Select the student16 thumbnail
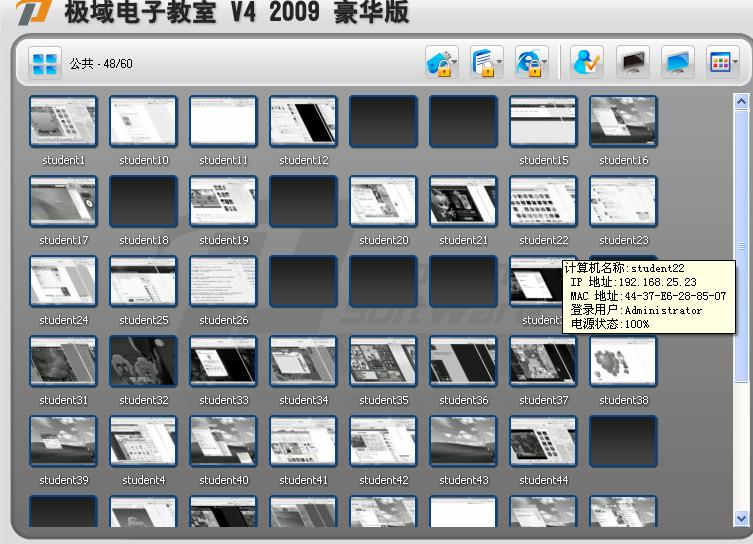753x544 pixels. (x=623, y=121)
